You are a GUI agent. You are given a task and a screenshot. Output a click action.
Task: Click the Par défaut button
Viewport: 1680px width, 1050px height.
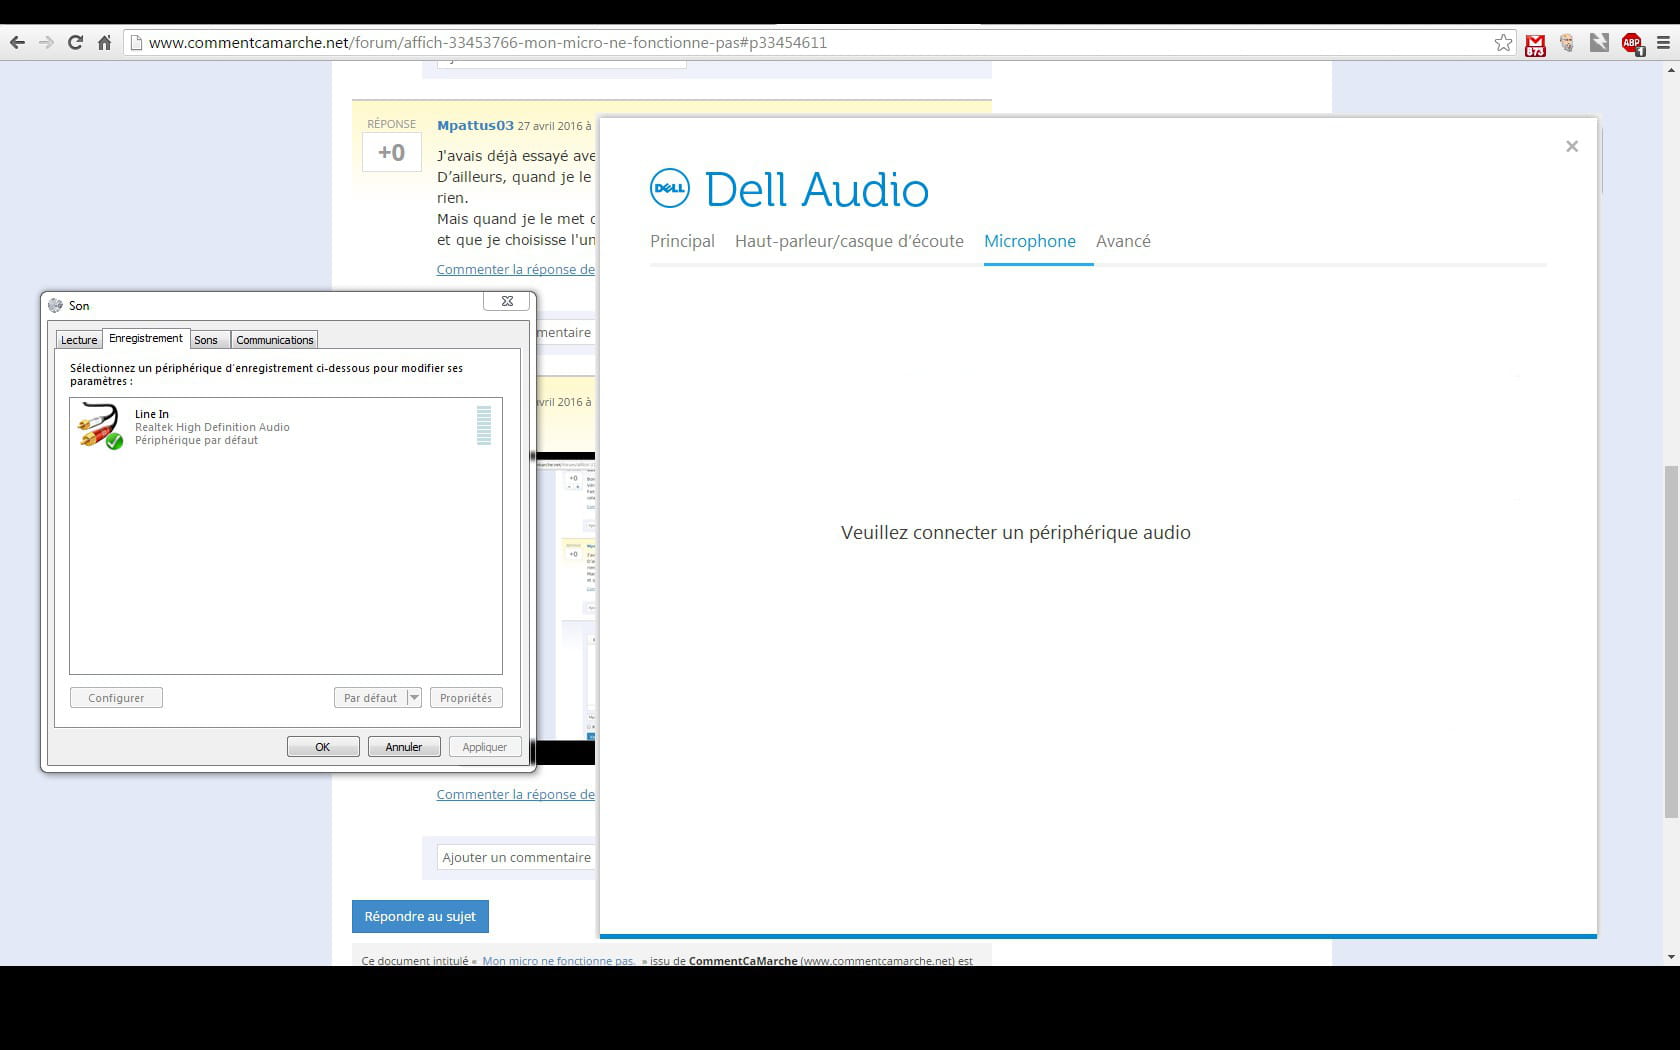(x=370, y=698)
